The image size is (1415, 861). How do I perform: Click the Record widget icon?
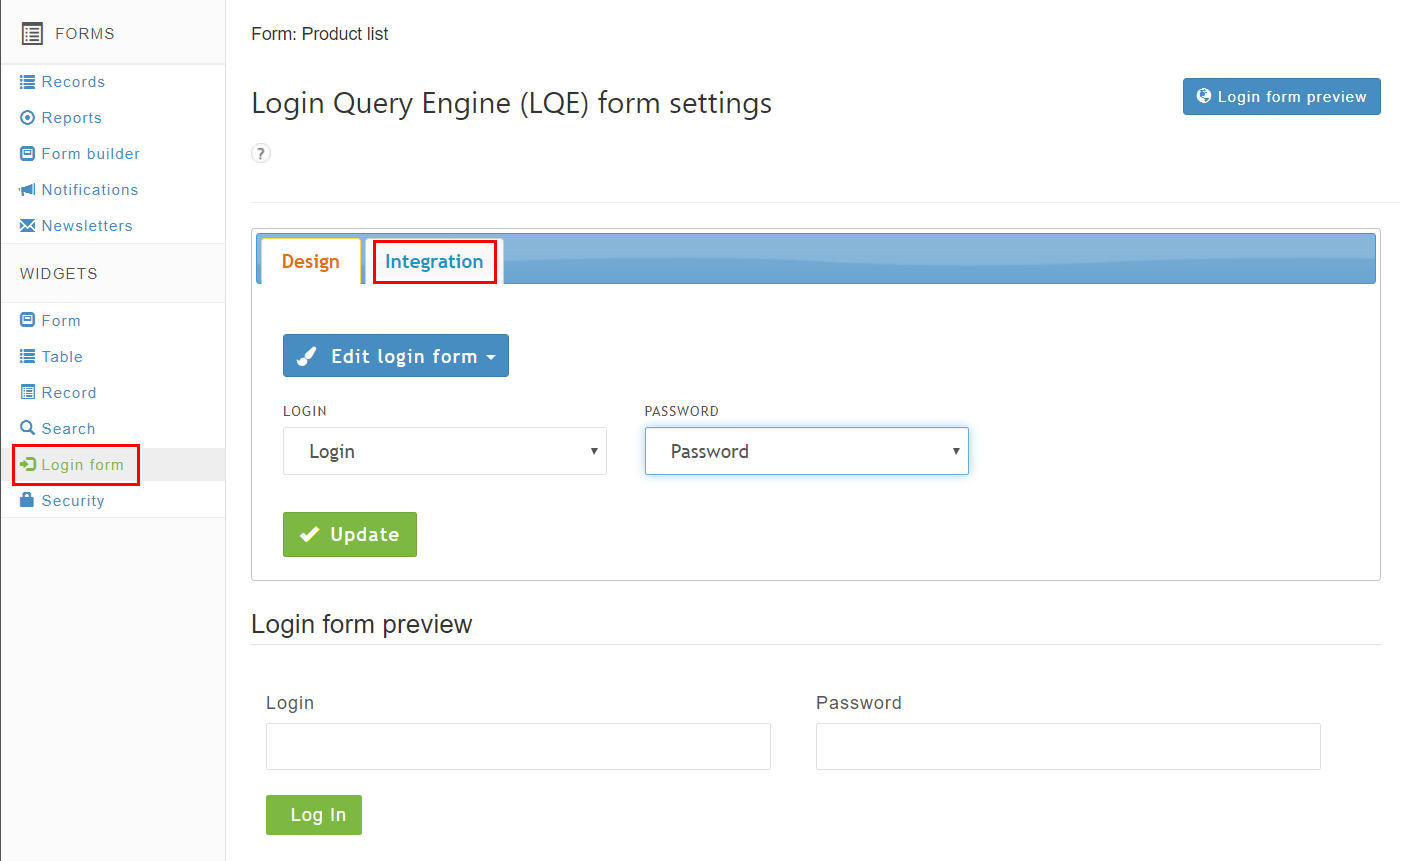coord(28,393)
